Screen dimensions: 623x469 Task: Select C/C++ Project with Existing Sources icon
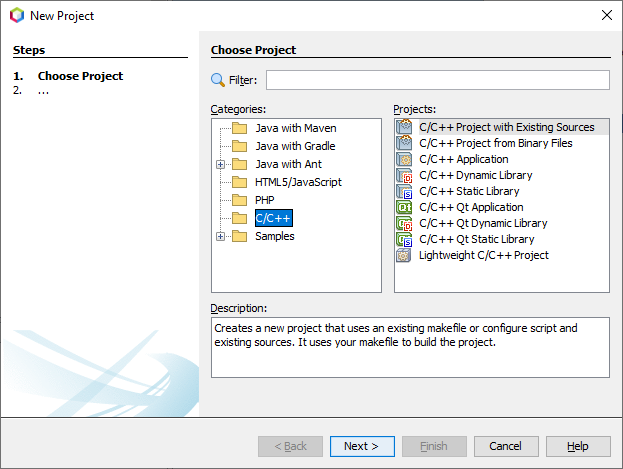404,127
